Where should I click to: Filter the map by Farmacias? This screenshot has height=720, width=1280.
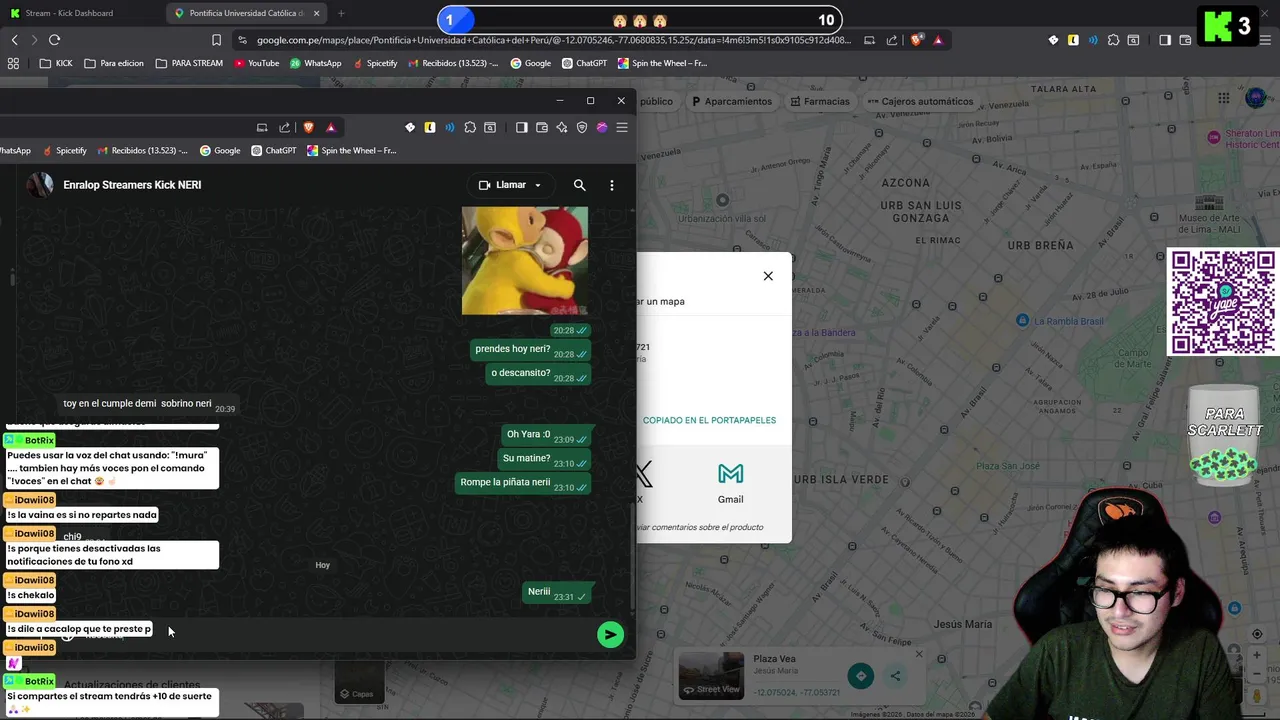point(820,101)
